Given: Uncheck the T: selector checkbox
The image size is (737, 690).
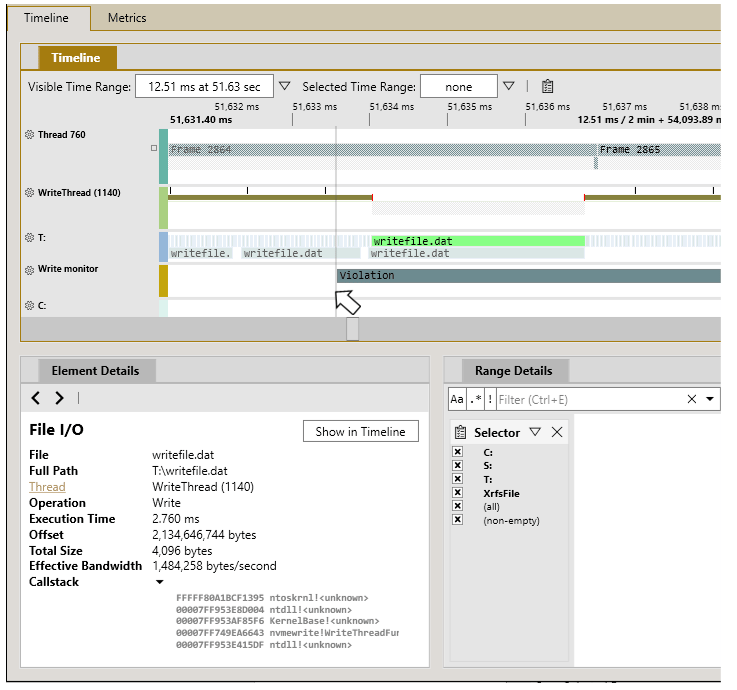Looking at the screenshot, I should click(x=457, y=479).
